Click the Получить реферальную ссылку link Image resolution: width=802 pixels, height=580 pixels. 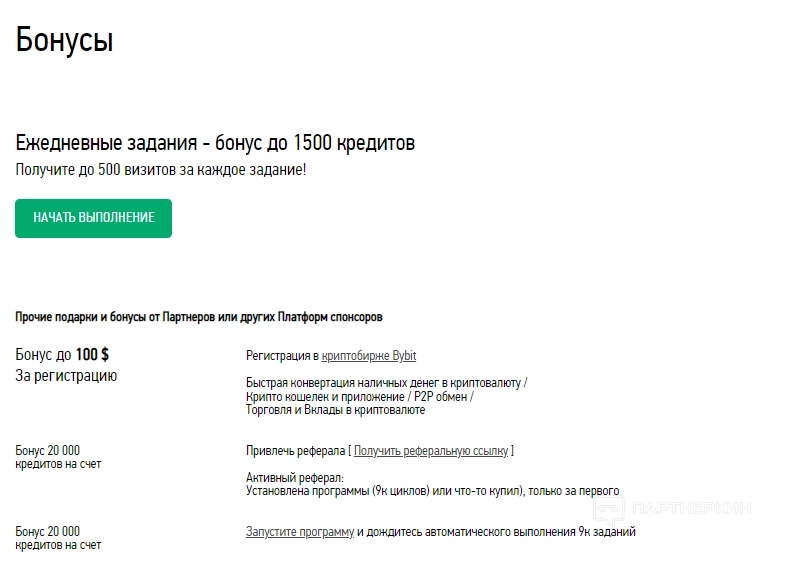tap(431, 451)
